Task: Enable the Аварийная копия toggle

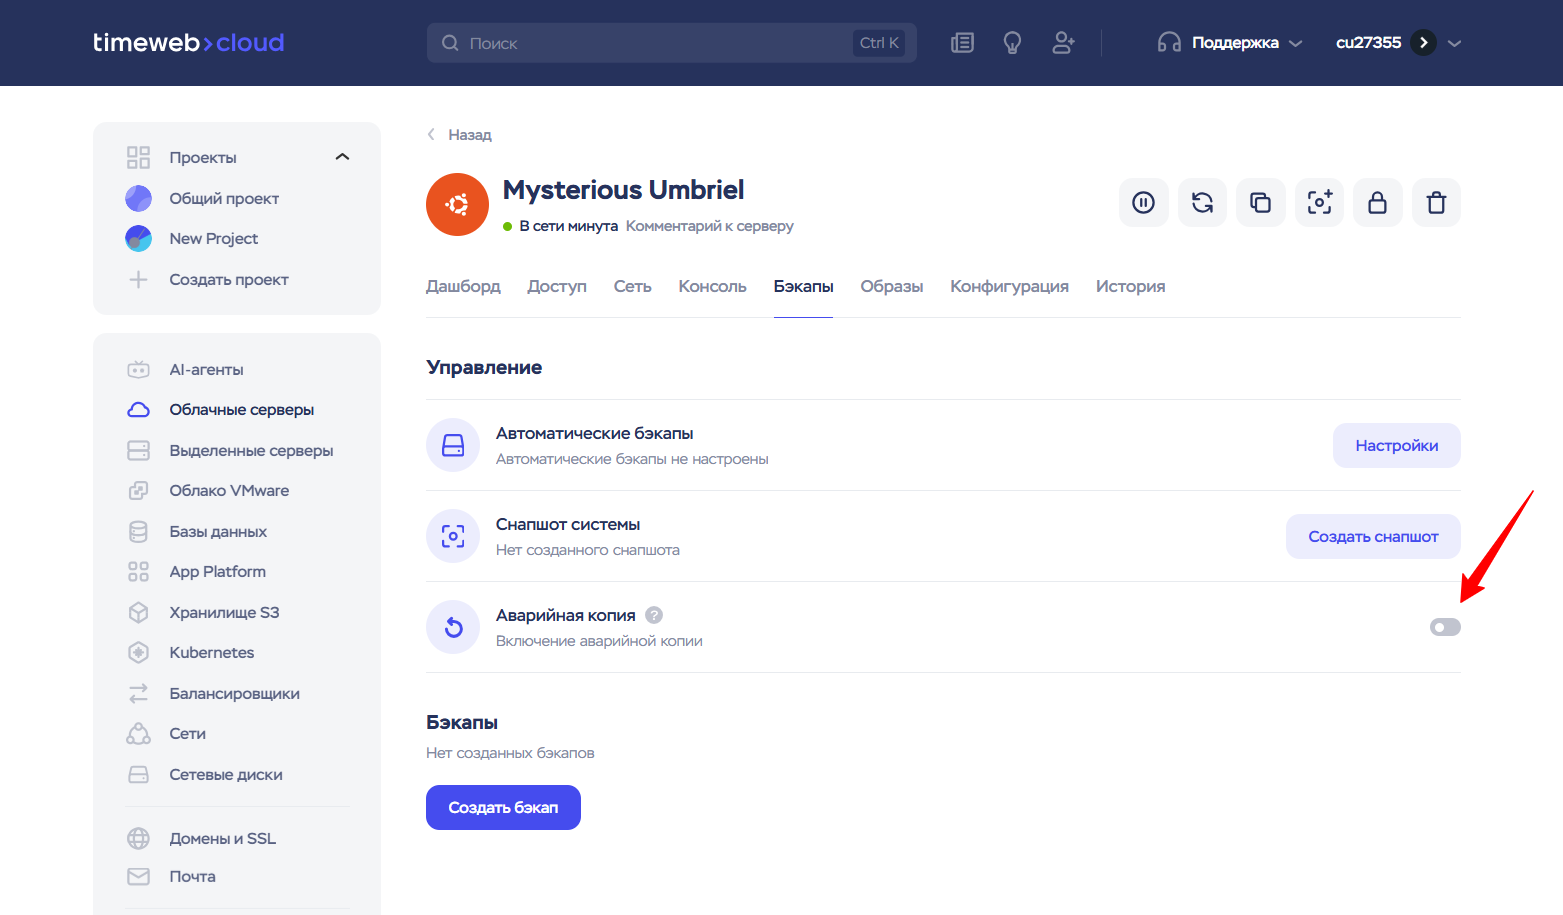Action: point(1445,627)
